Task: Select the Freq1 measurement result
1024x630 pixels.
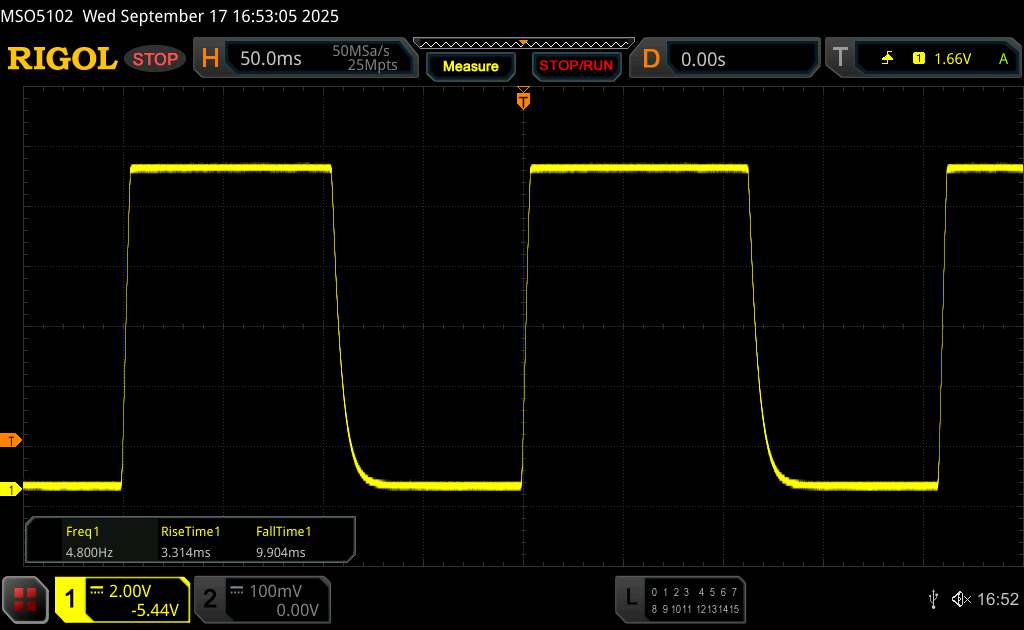Action: pos(84,542)
